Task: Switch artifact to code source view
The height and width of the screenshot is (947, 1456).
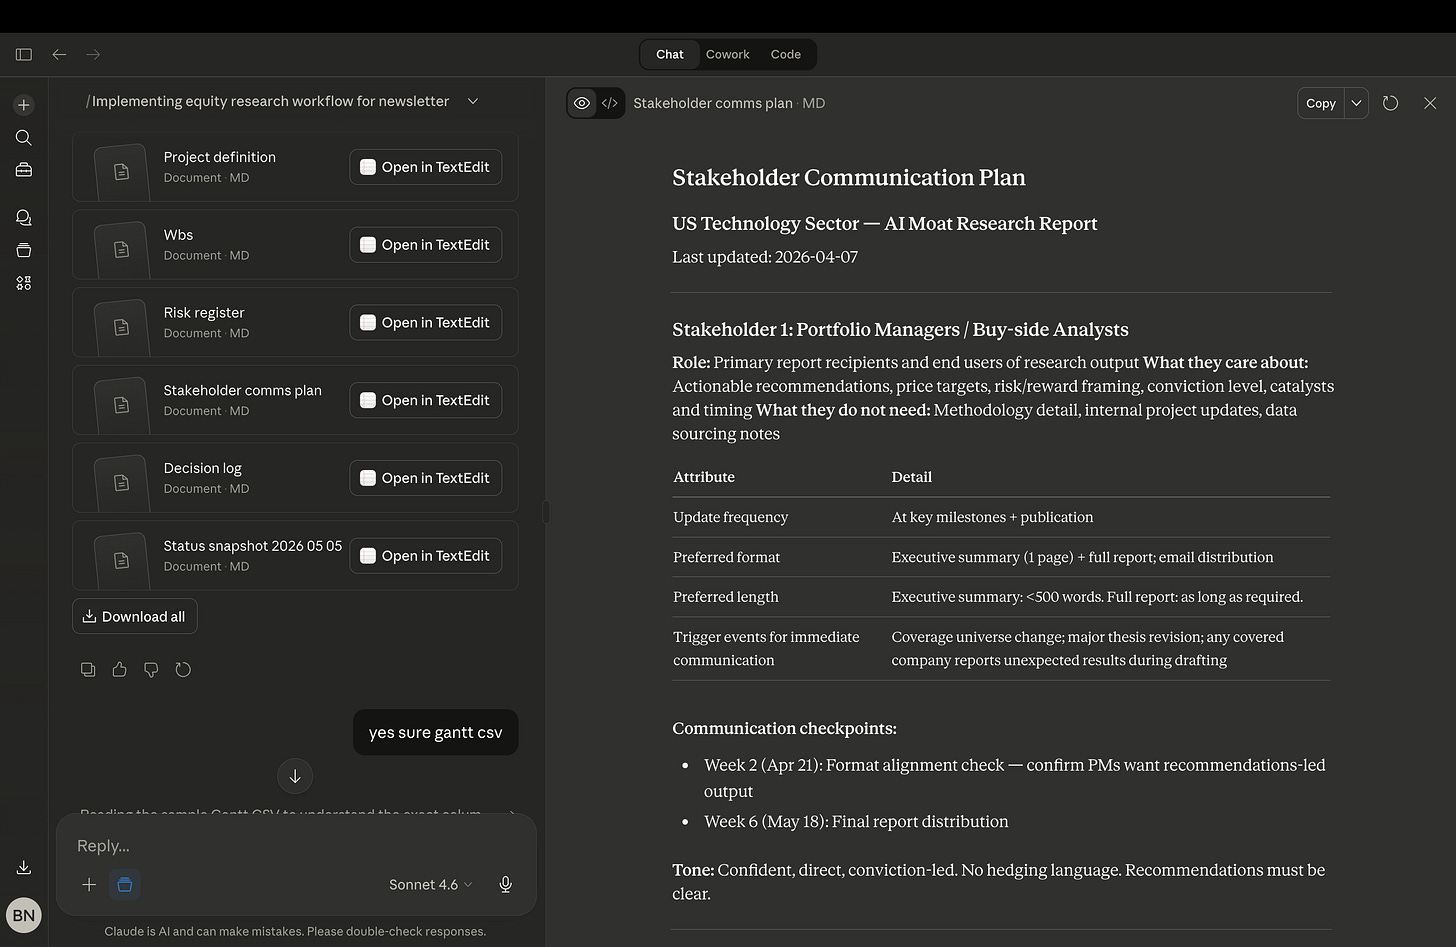Action: (610, 103)
